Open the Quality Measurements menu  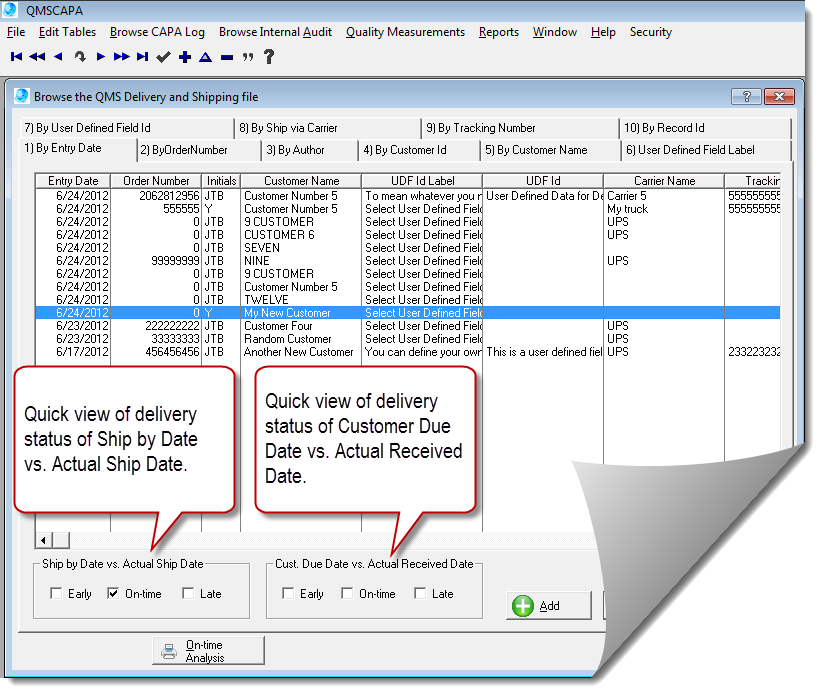[405, 32]
